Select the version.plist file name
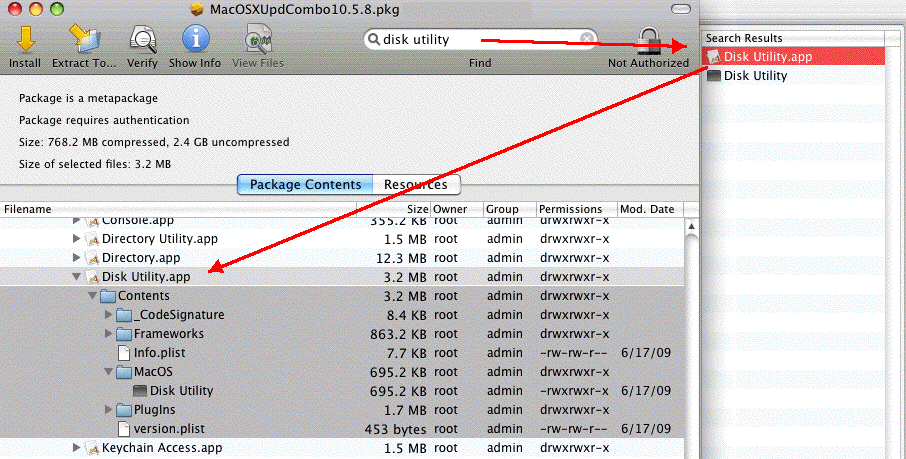This screenshot has height=459, width=906. click(x=169, y=429)
